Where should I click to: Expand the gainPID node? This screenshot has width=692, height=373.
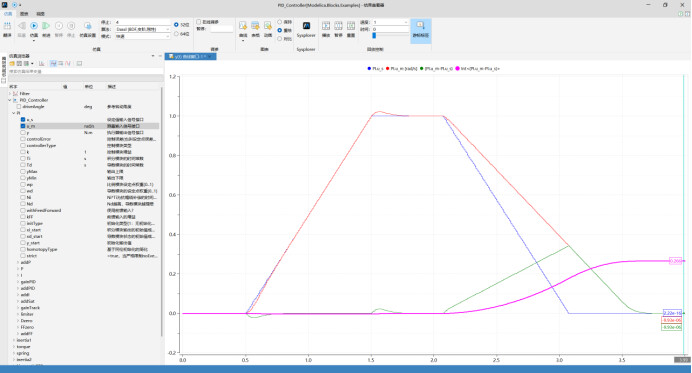18,282
